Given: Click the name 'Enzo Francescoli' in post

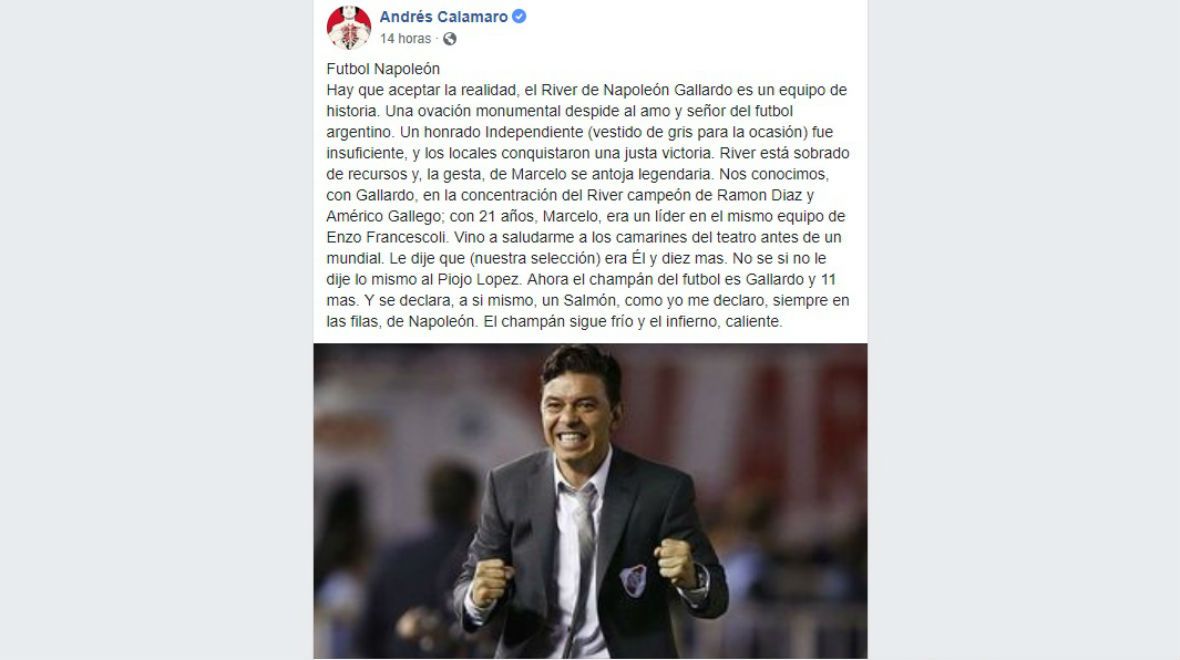Looking at the screenshot, I should coord(388,237).
